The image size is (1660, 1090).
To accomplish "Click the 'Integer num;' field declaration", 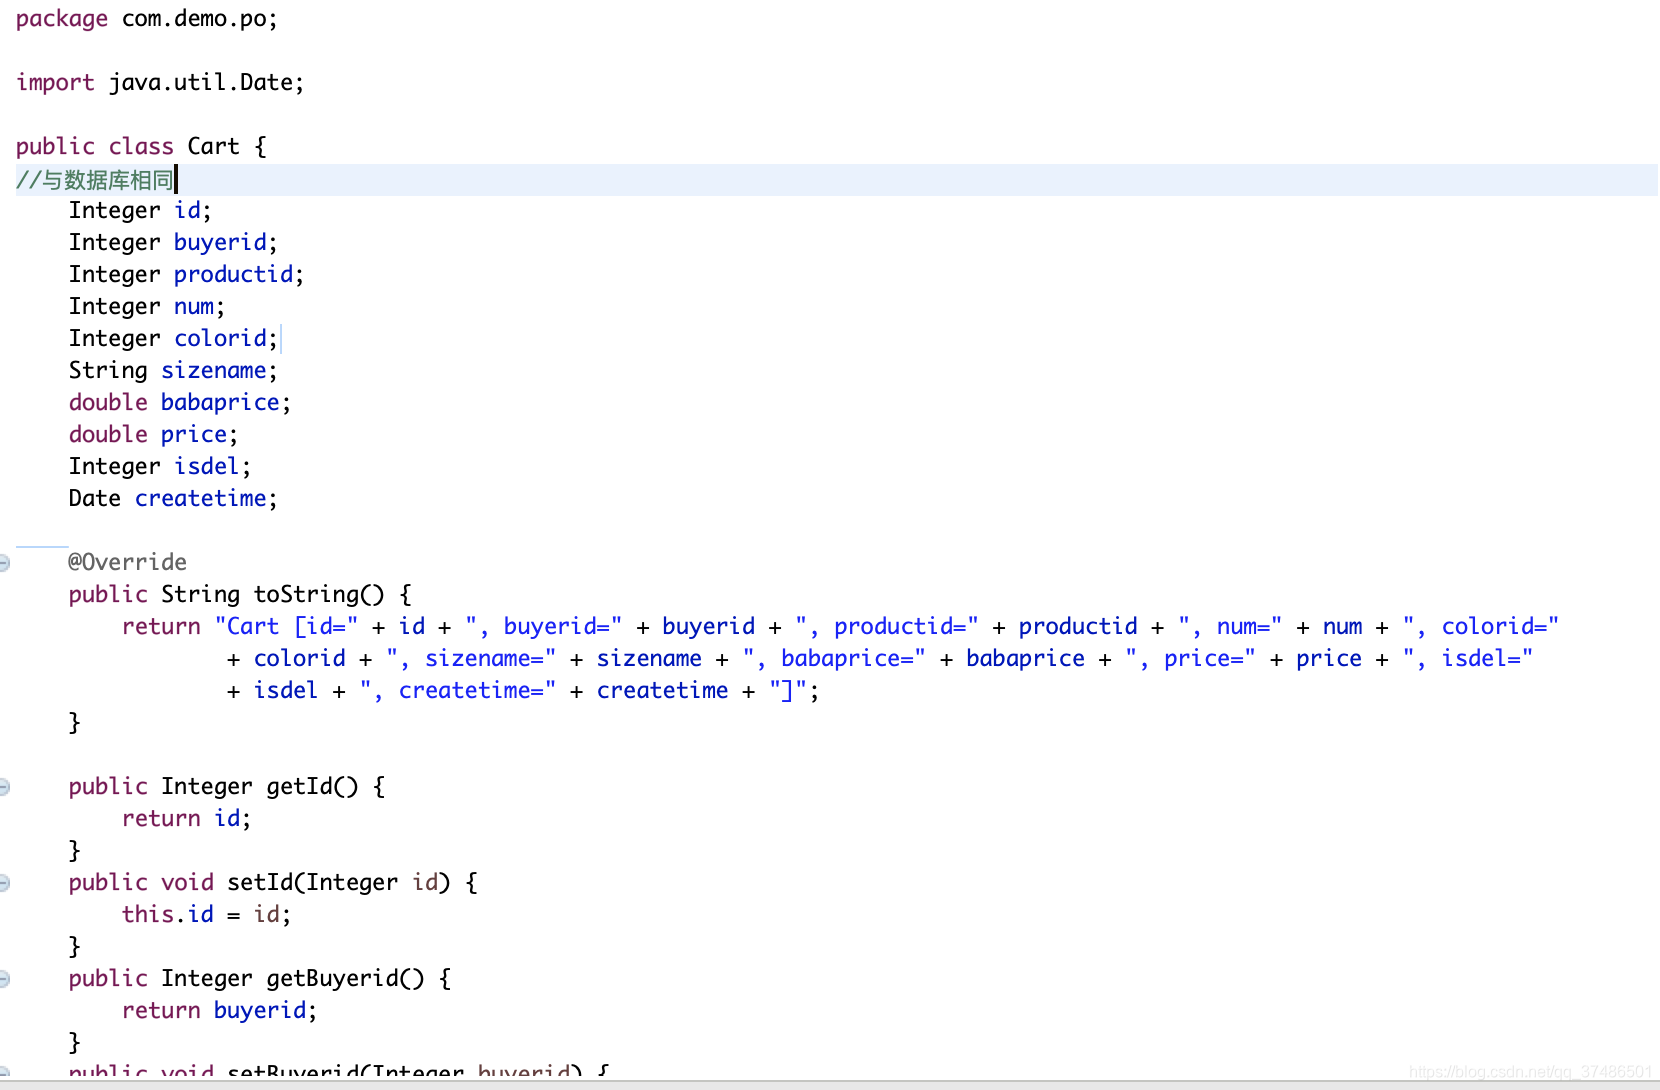I will 147,306.
